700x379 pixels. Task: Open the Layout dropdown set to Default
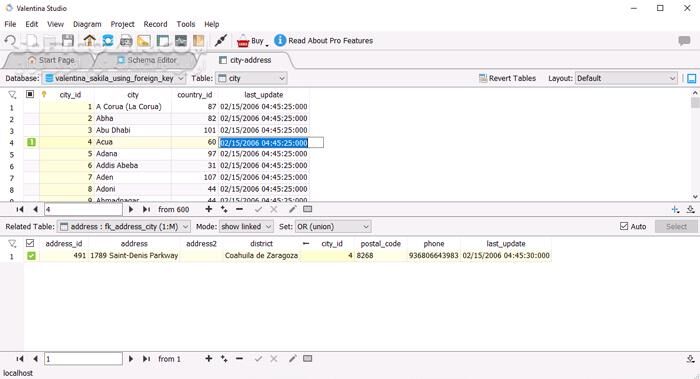click(626, 78)
